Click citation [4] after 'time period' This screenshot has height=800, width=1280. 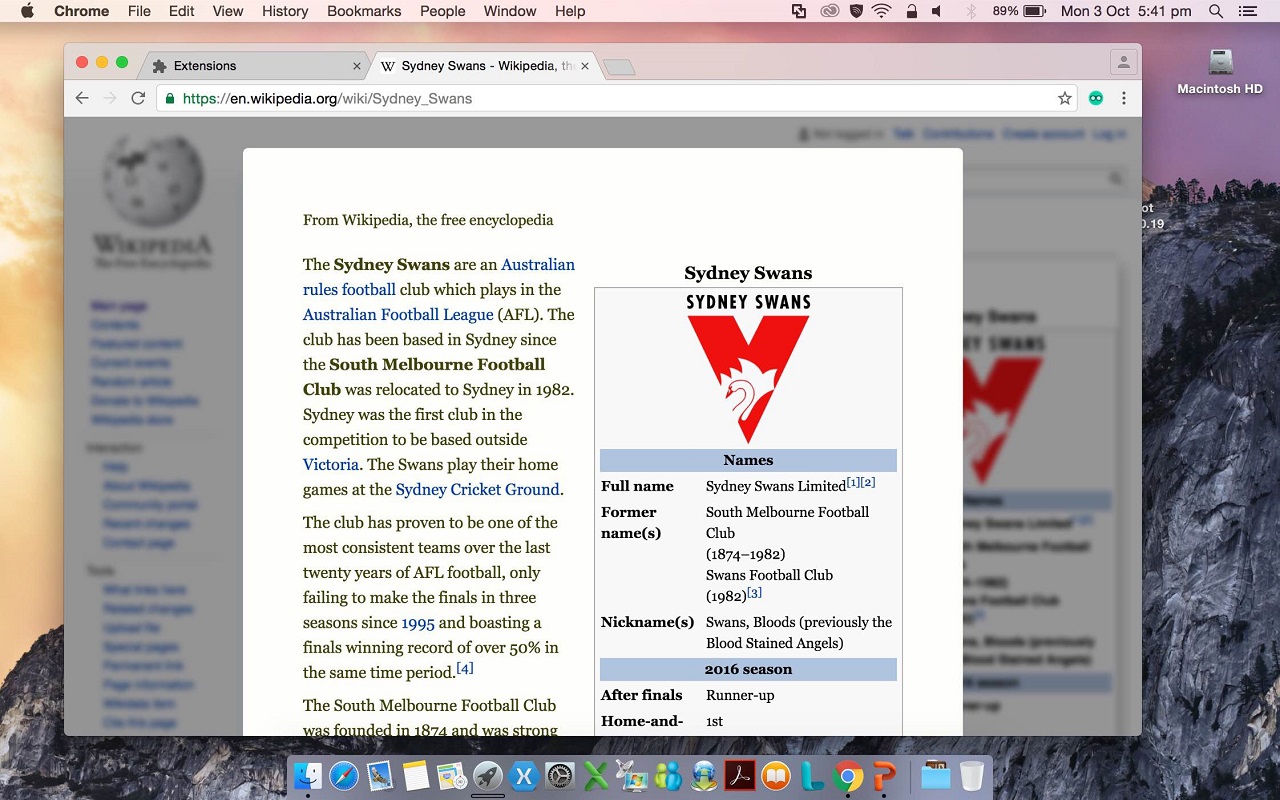465,668
